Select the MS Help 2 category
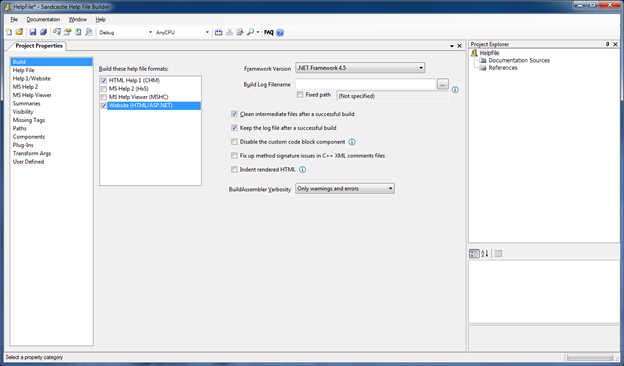624x366 pixels. (x=52, y=87)
